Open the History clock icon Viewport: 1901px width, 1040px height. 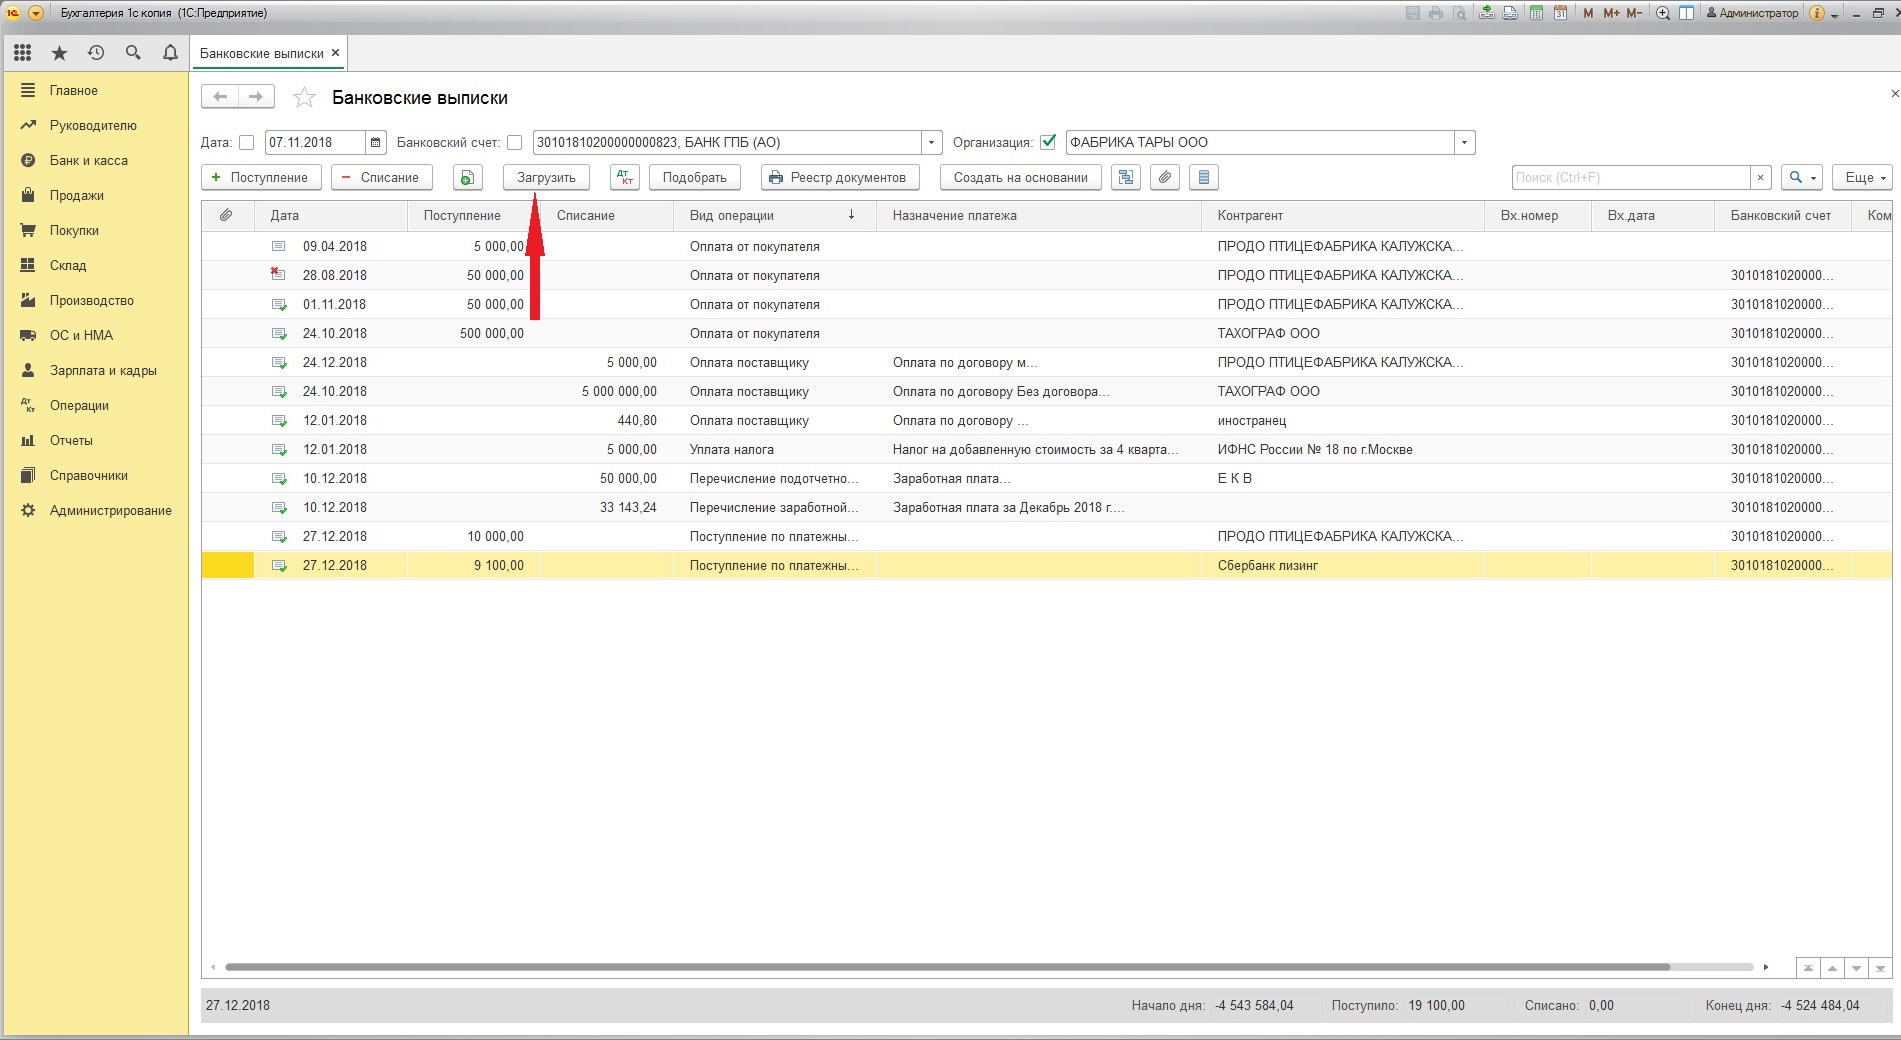tap(96, 53)
